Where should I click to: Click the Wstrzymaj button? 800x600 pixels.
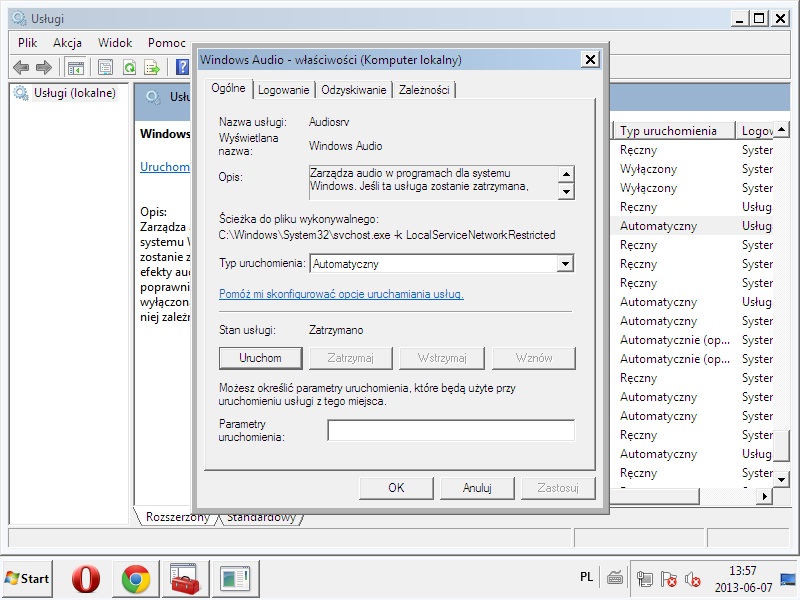442,358
